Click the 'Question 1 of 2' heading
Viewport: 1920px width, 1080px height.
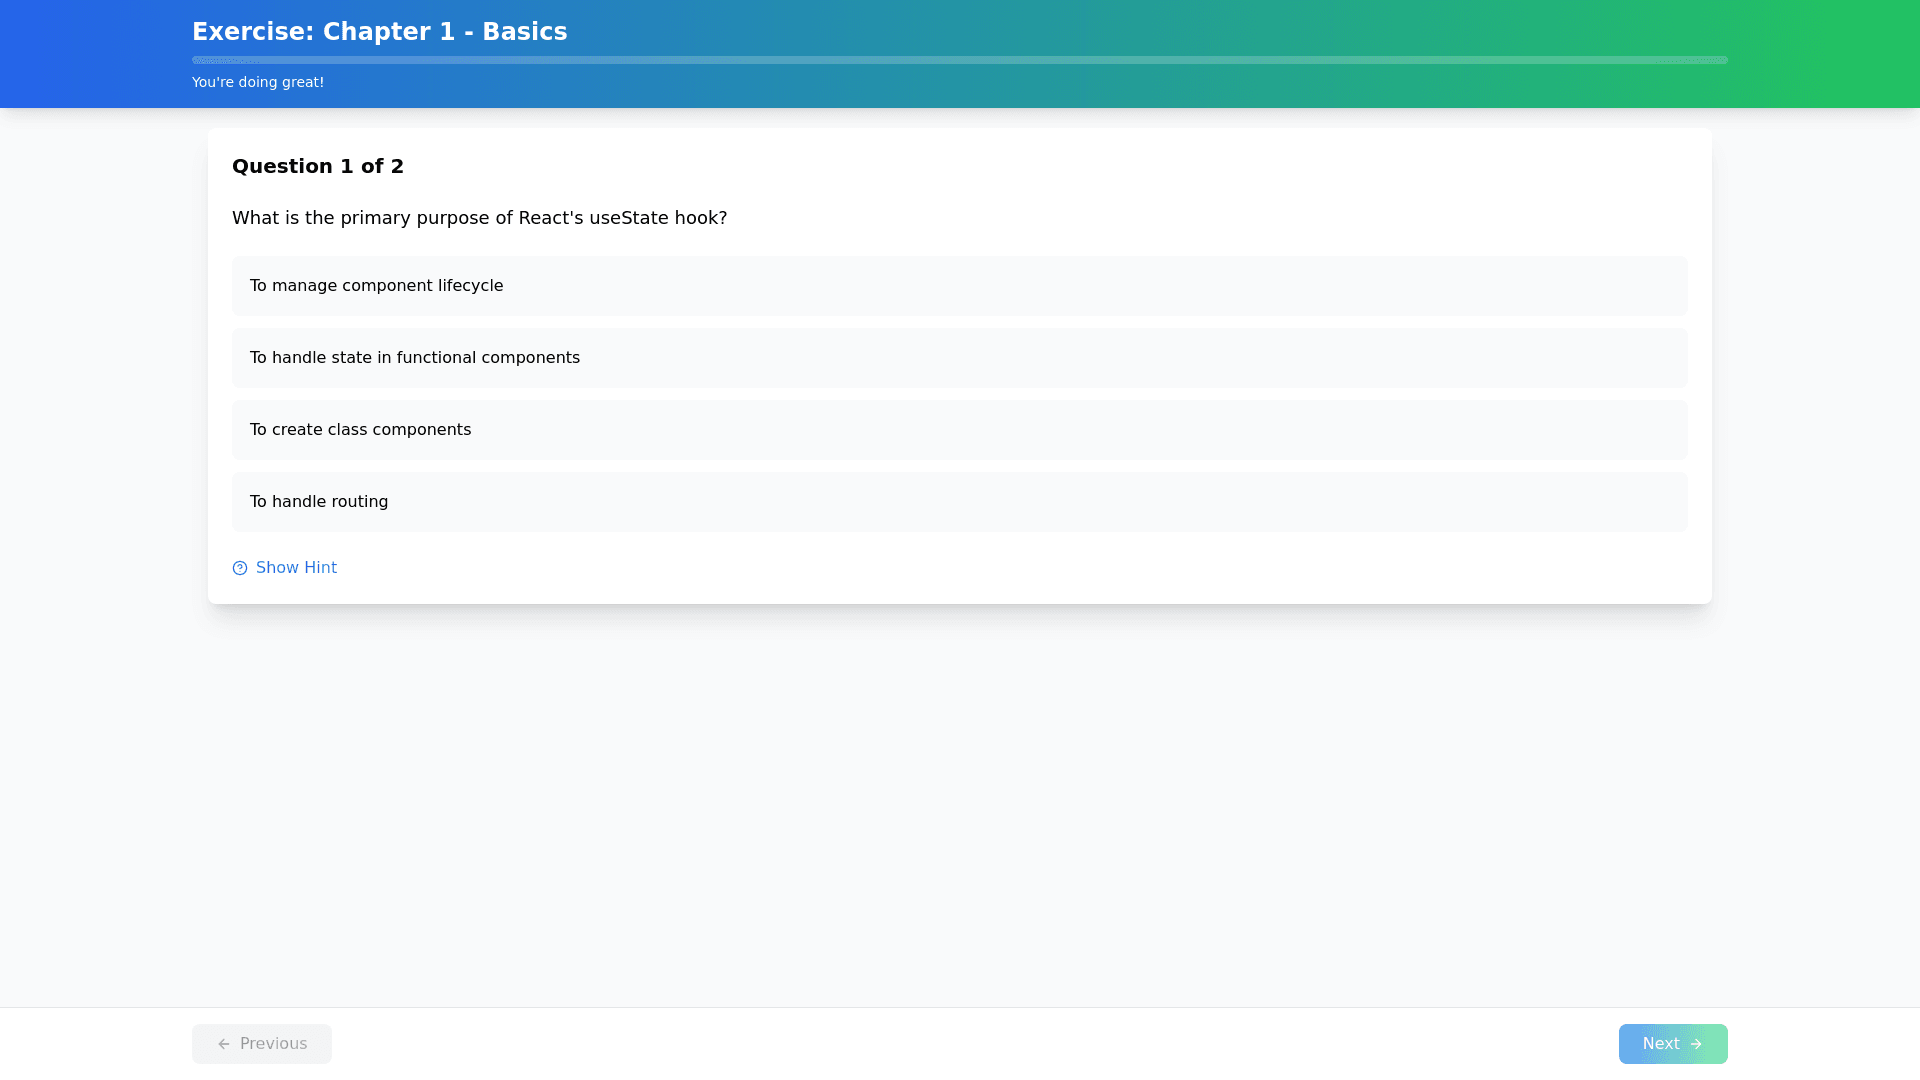[x=318, y=166]
